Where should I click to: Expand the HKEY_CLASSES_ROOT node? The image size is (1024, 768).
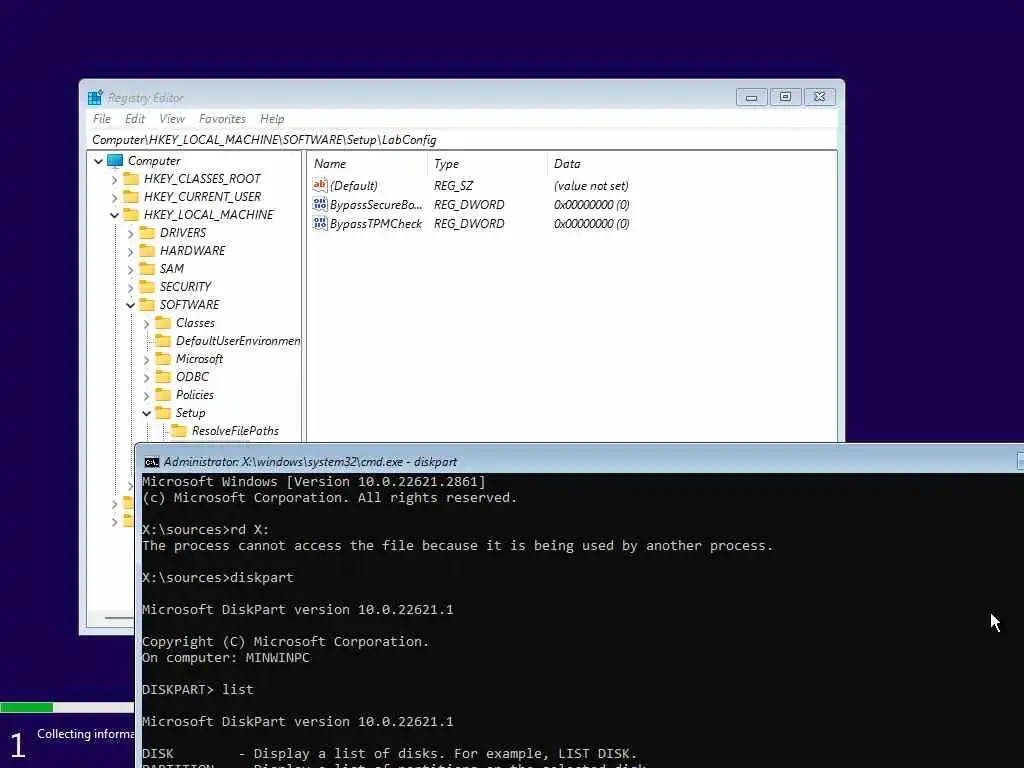114,179
